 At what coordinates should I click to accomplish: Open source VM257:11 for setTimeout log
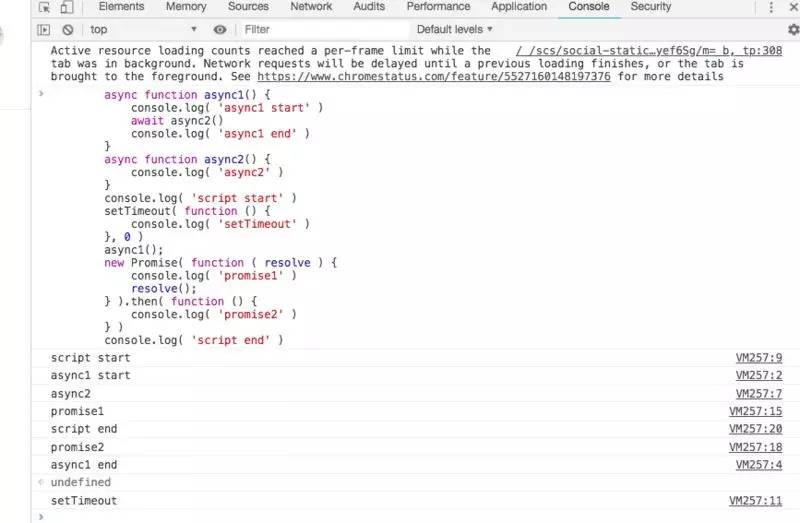pos(755,501)
